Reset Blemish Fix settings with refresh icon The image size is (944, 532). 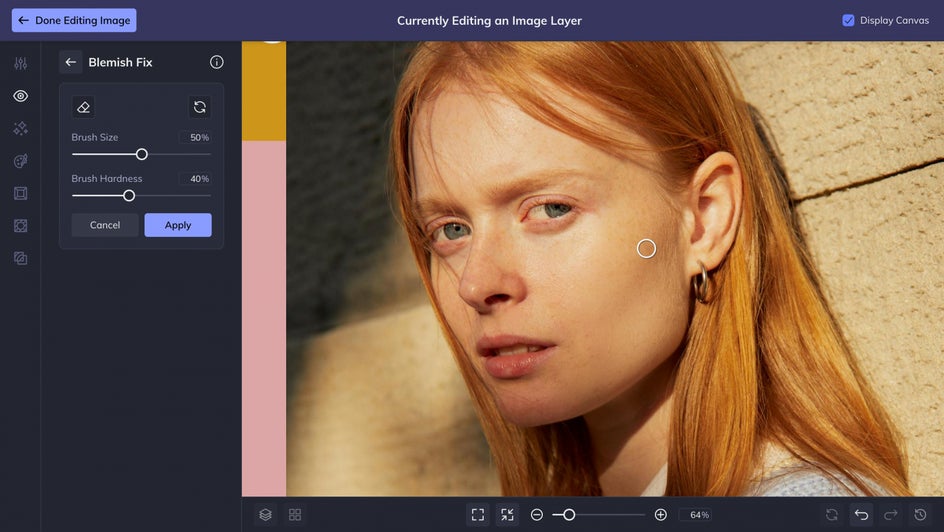[200, 107]
